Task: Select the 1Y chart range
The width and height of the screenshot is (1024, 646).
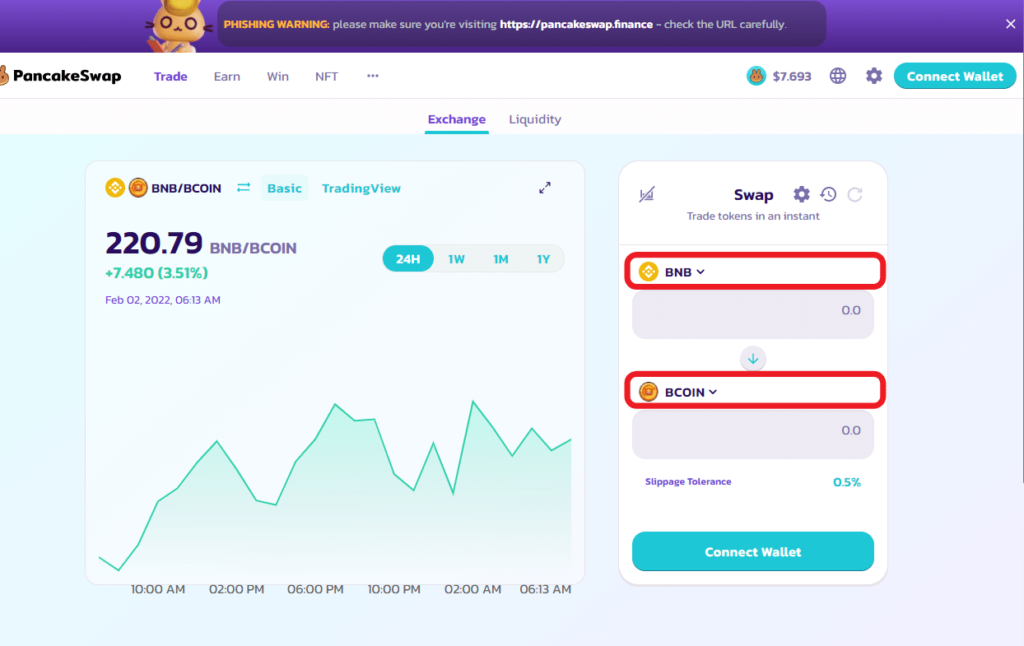Action: 543,259
